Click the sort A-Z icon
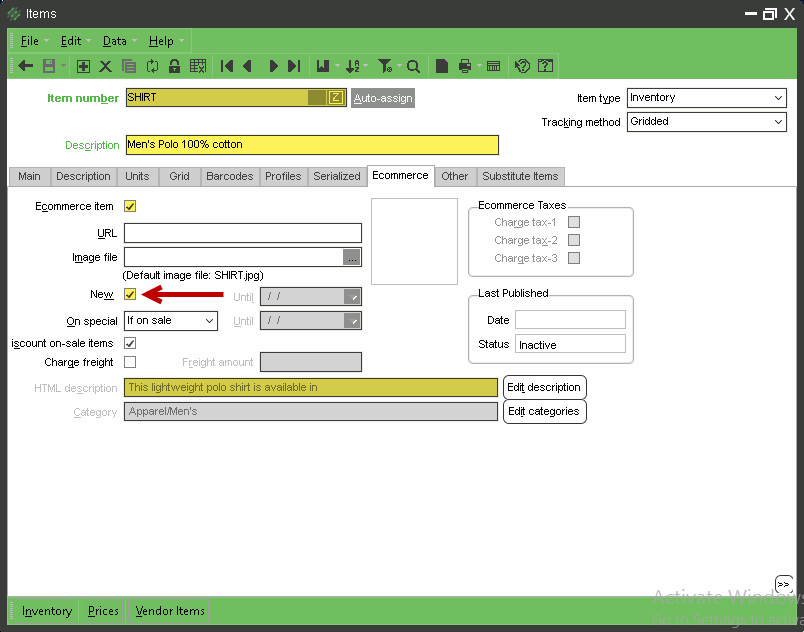The height and width of the screenshot is (632, 804). [x=353, y=66]
